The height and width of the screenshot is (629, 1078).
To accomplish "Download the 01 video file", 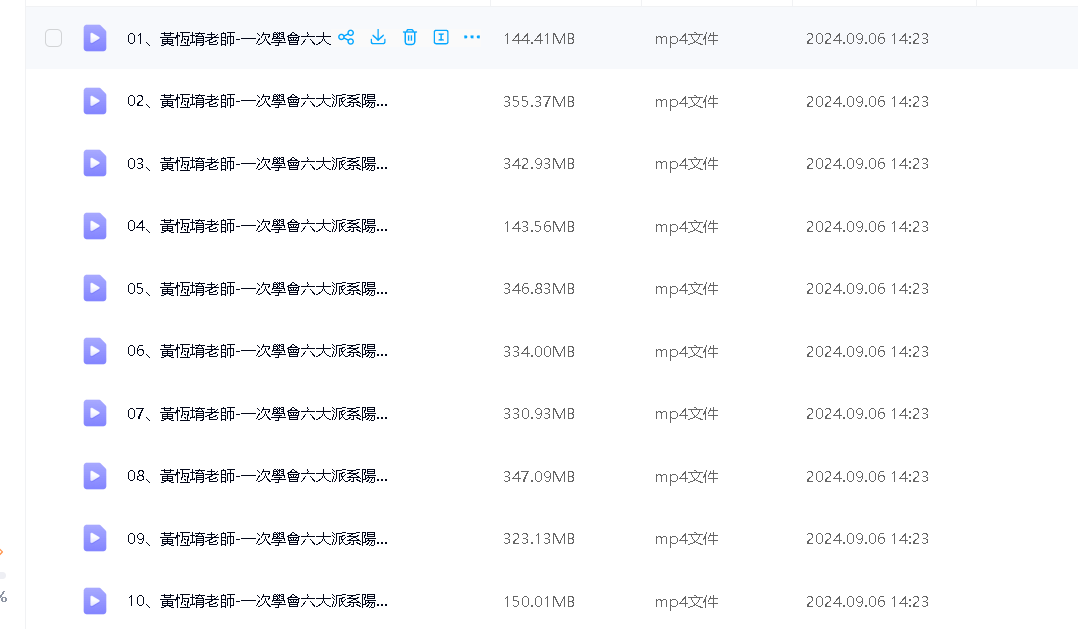I will click(x=378, y=38).
